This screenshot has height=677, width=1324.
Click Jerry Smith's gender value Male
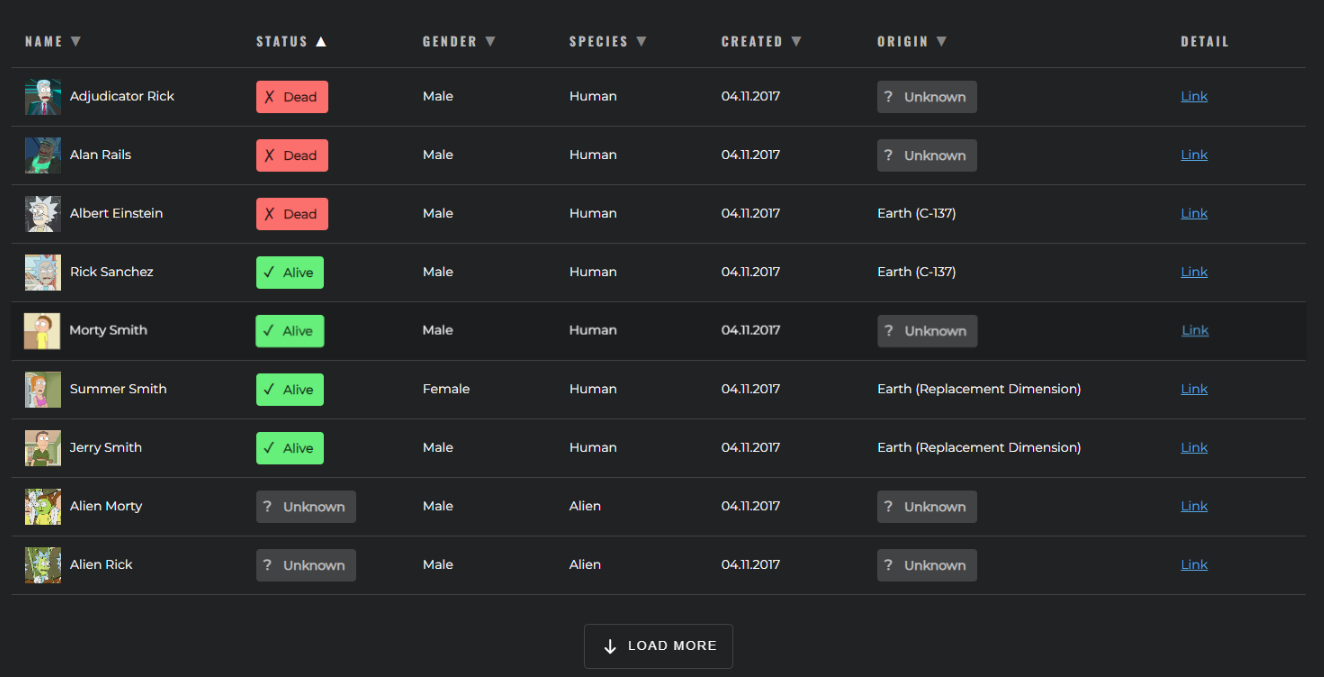[x=438, y=447]
